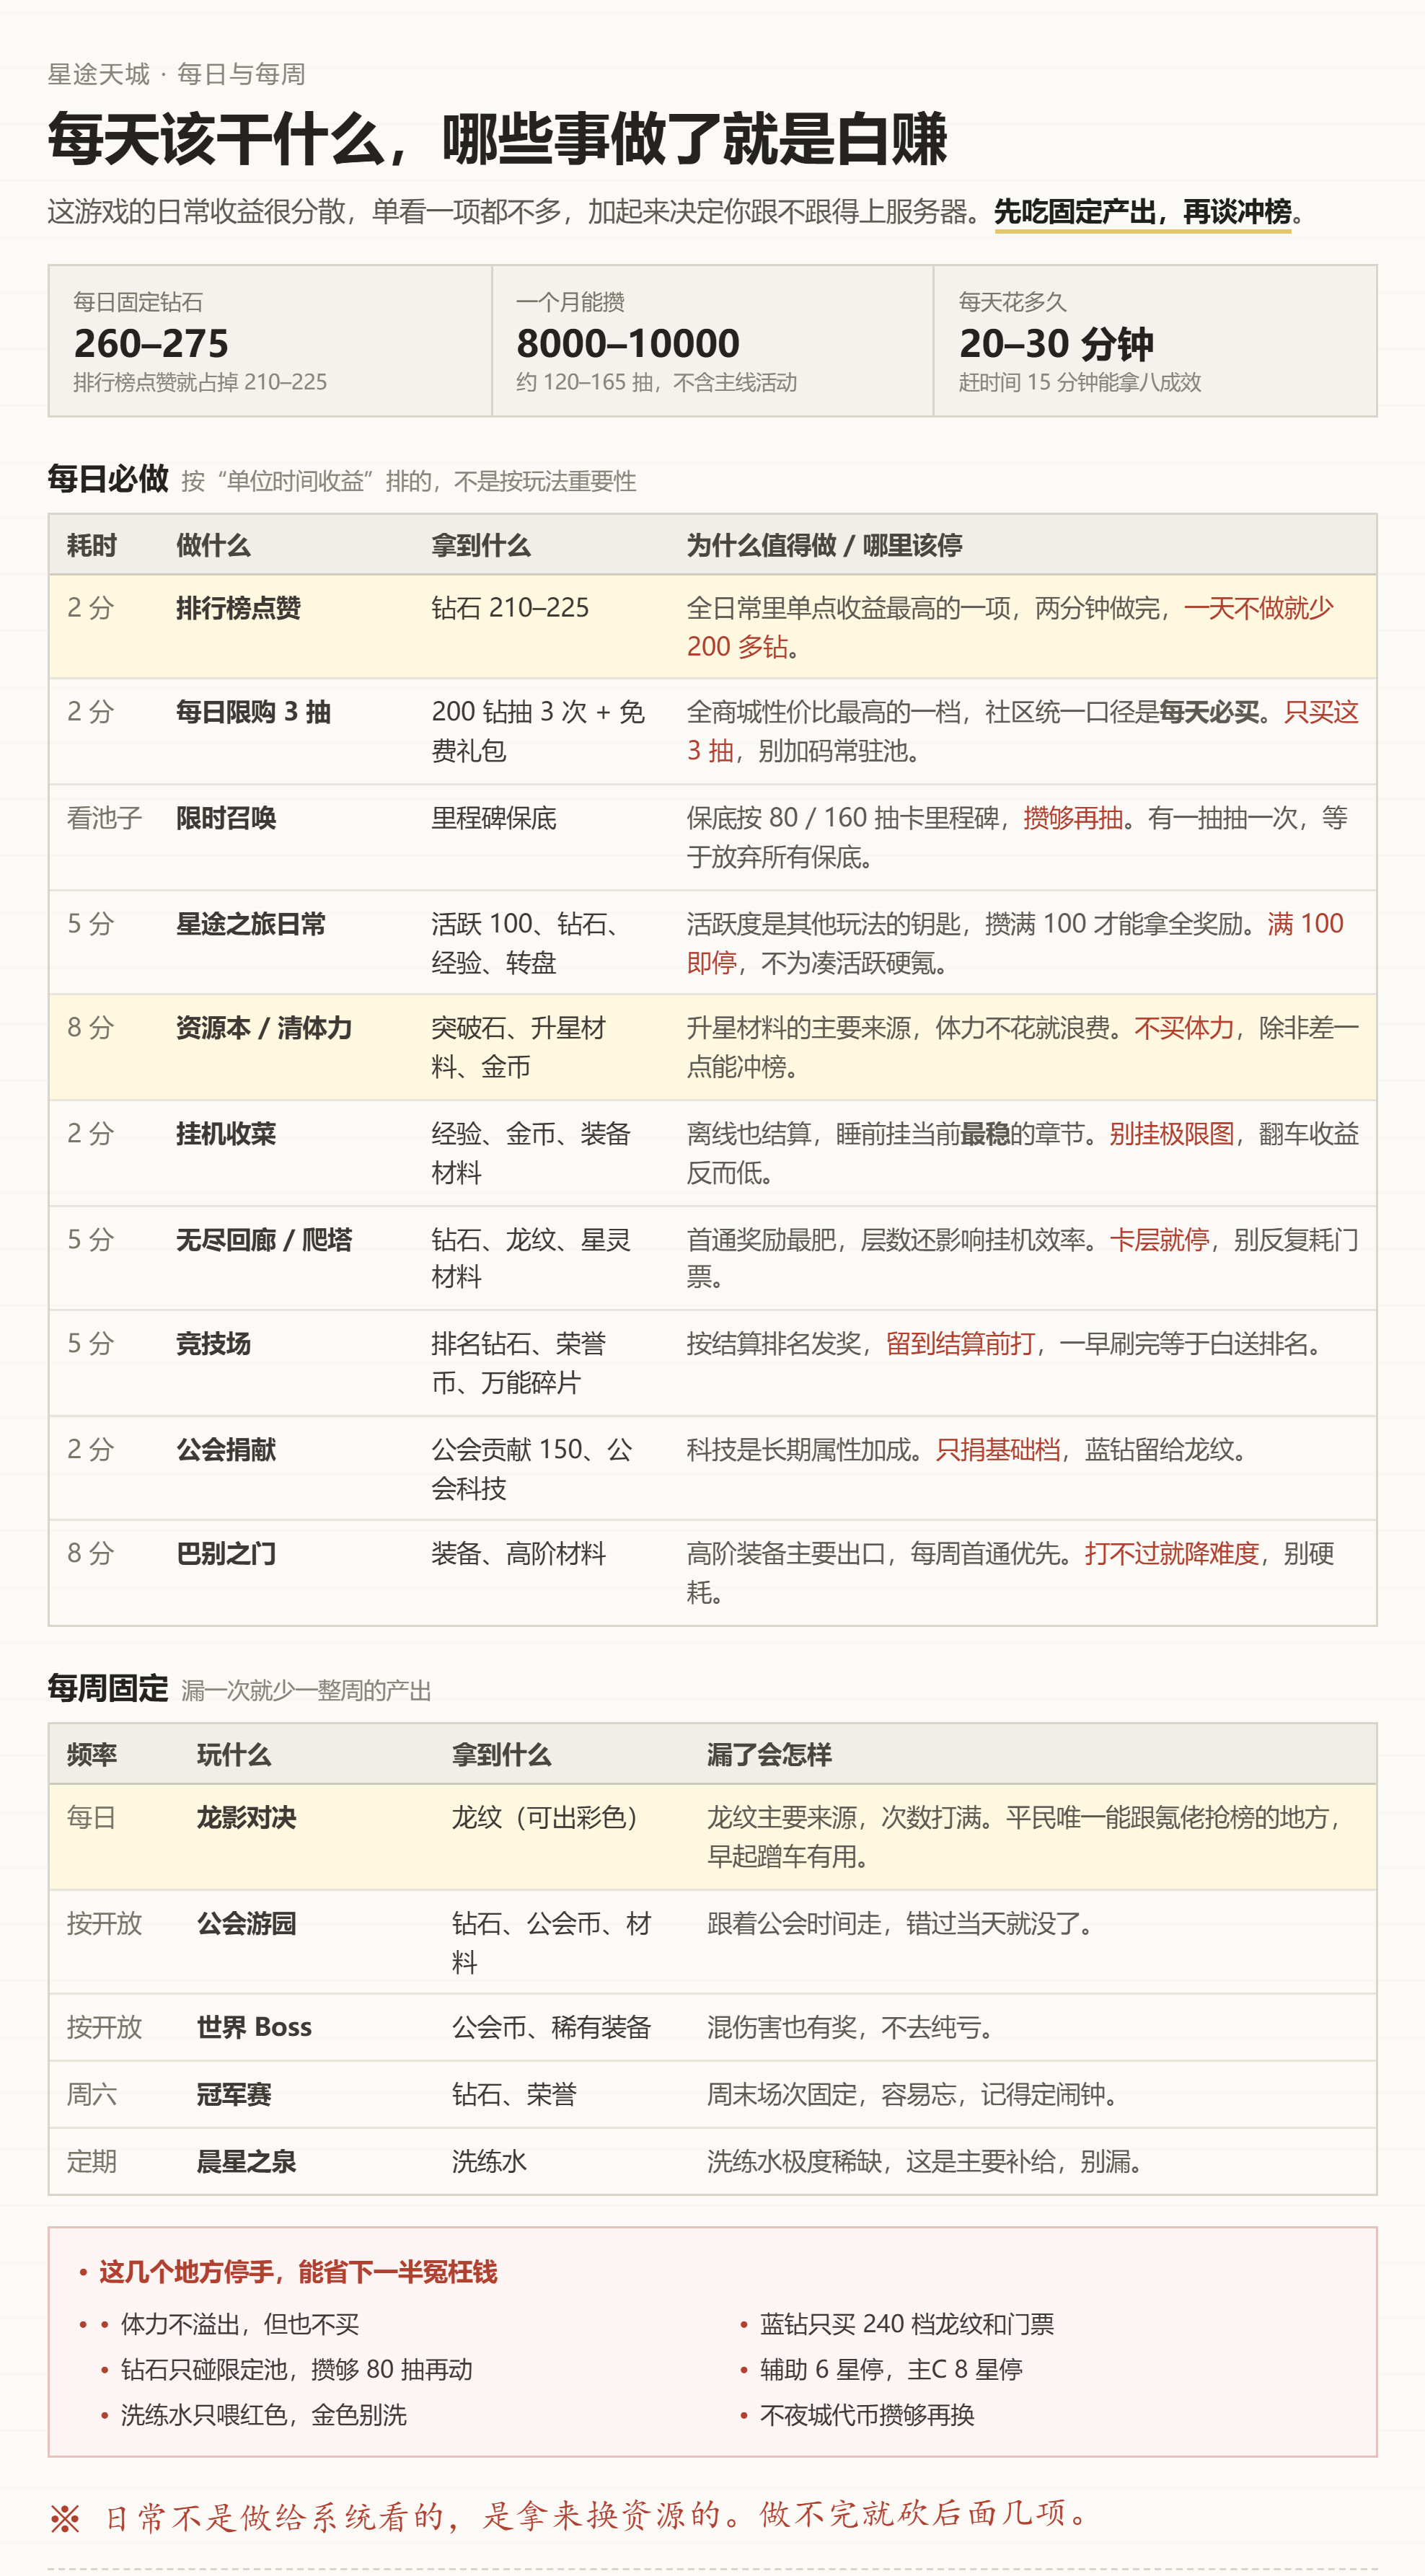Click the 里程碑保底 reward cell
This screenshot has width=1425, height=2576.
(x=494, y=818)
